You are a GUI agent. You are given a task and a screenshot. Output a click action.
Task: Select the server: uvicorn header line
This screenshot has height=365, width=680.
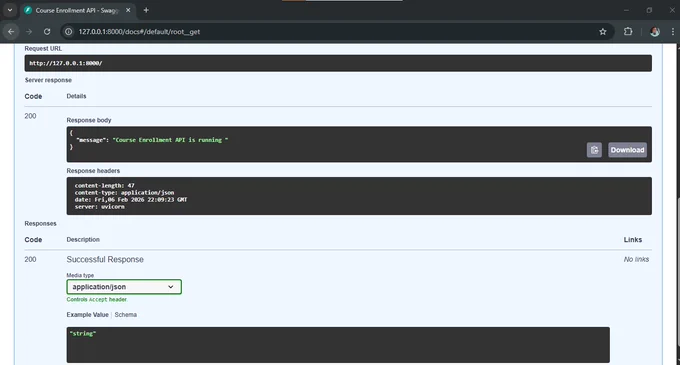click(100, 207)
